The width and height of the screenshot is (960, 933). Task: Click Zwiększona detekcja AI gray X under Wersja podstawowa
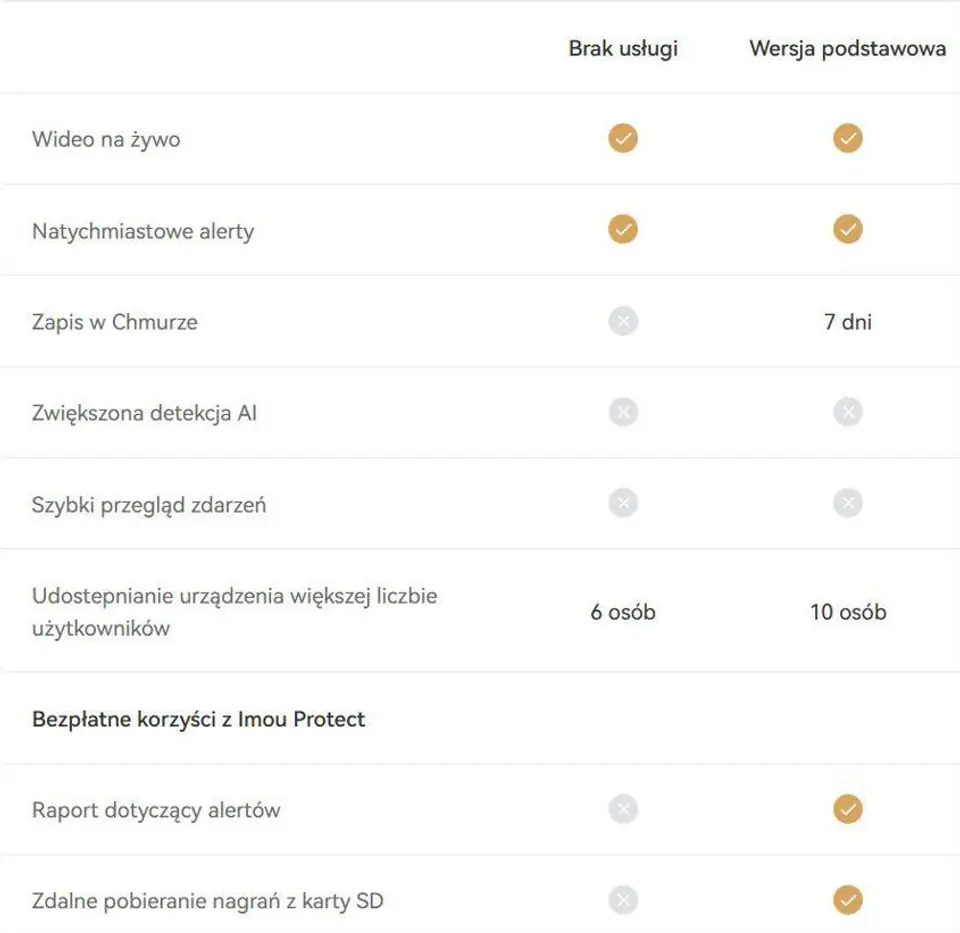[848, 412]
